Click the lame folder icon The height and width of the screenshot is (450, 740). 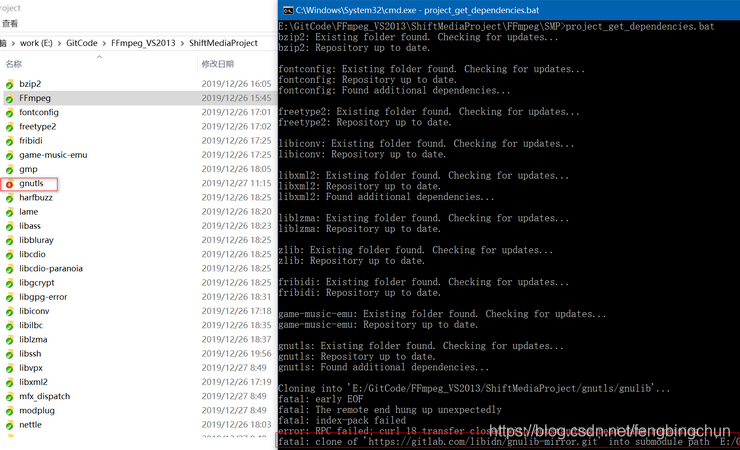9,212
